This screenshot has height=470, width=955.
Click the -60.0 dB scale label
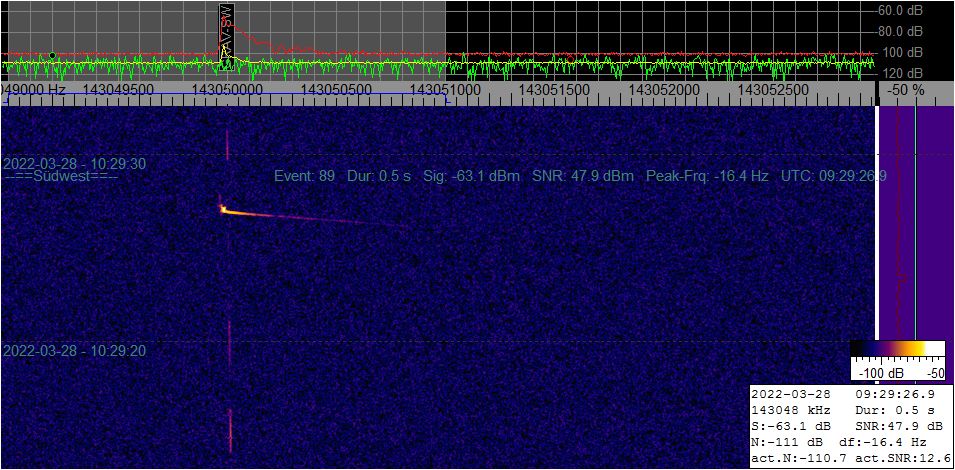click(x=900, y=10)
